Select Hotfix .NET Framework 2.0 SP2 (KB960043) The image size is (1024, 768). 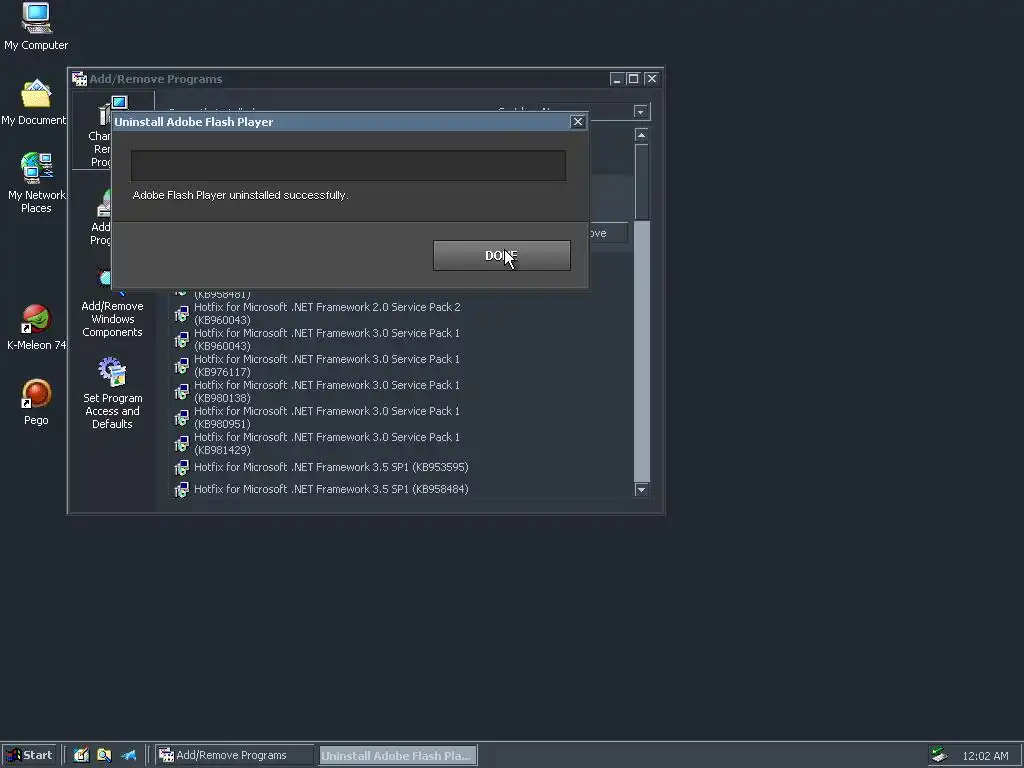tap(327, 313)
